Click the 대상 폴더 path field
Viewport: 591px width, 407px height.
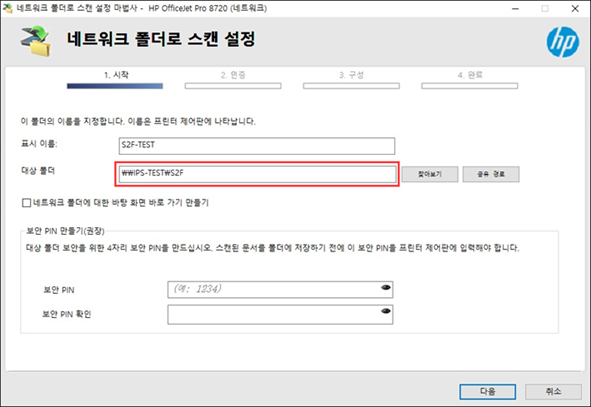click(257, 174)
